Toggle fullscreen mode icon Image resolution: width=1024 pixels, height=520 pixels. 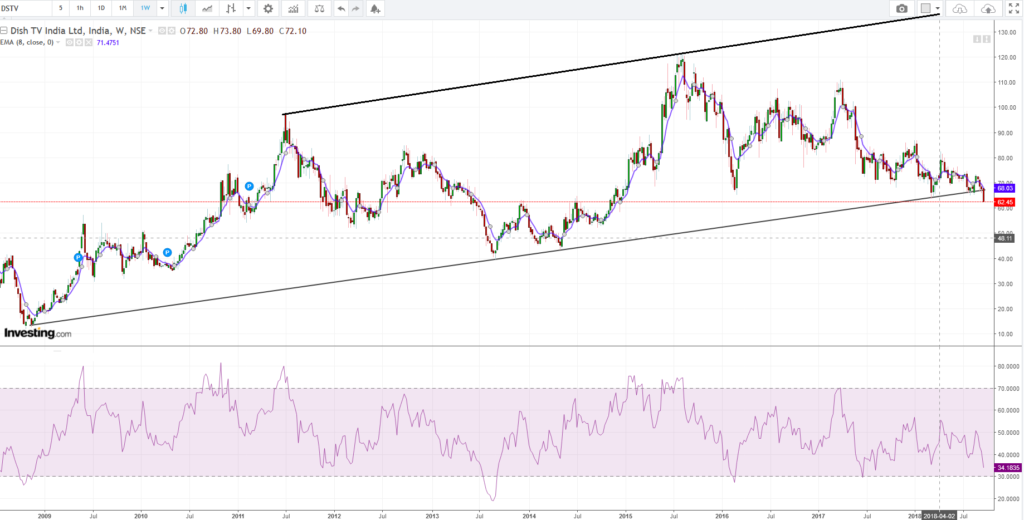pyautogui.click(x=1014, y=8)
